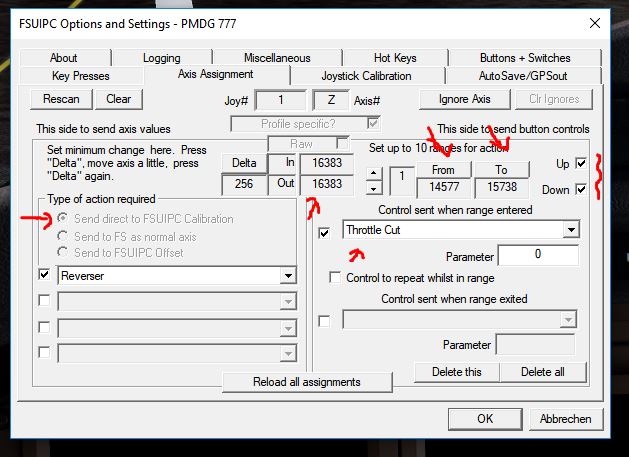
Task: Toggle the Up direction checkbox
Action: 581,163
